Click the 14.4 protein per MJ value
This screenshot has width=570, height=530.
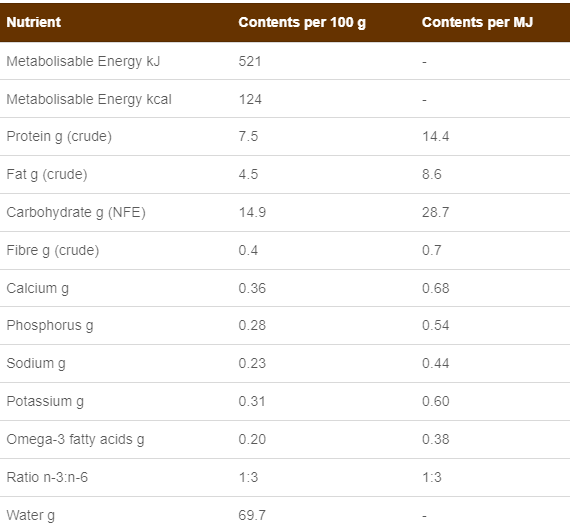coord(435,136)
